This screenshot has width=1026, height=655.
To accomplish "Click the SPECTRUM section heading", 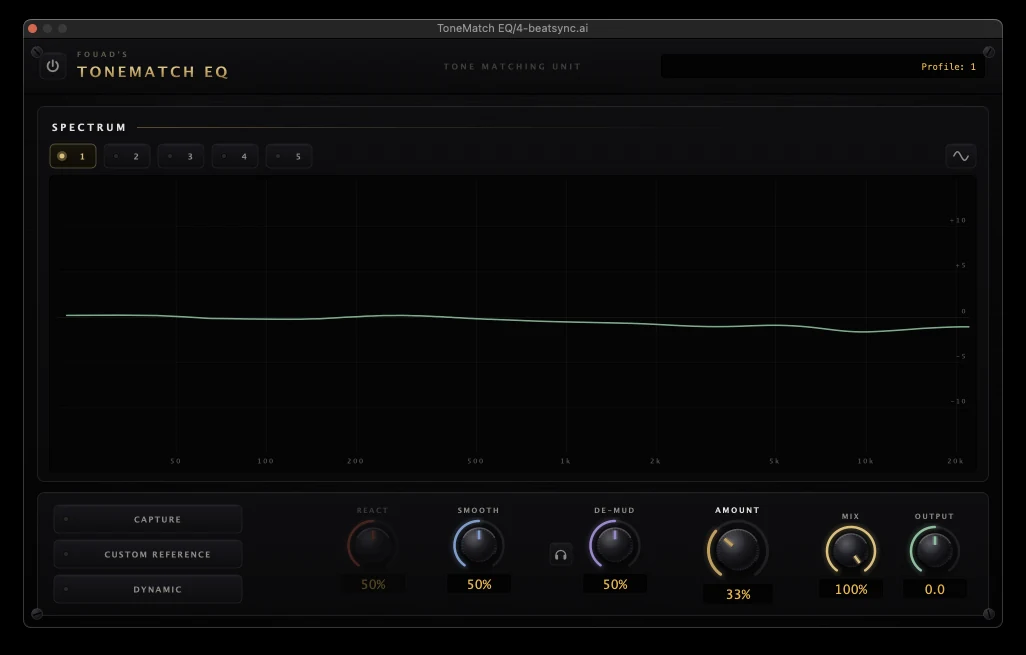I will (89, 127).
